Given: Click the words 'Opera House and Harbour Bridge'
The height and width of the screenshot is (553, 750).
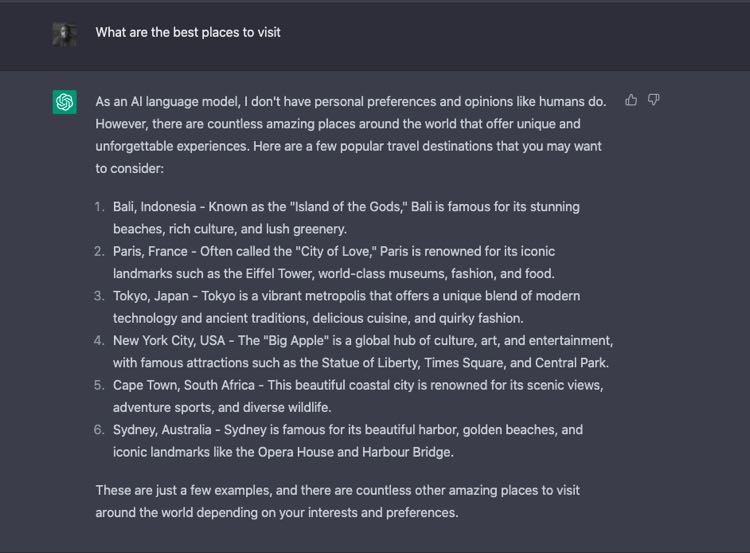Looking at the screenshot, I should click(355, 452).
